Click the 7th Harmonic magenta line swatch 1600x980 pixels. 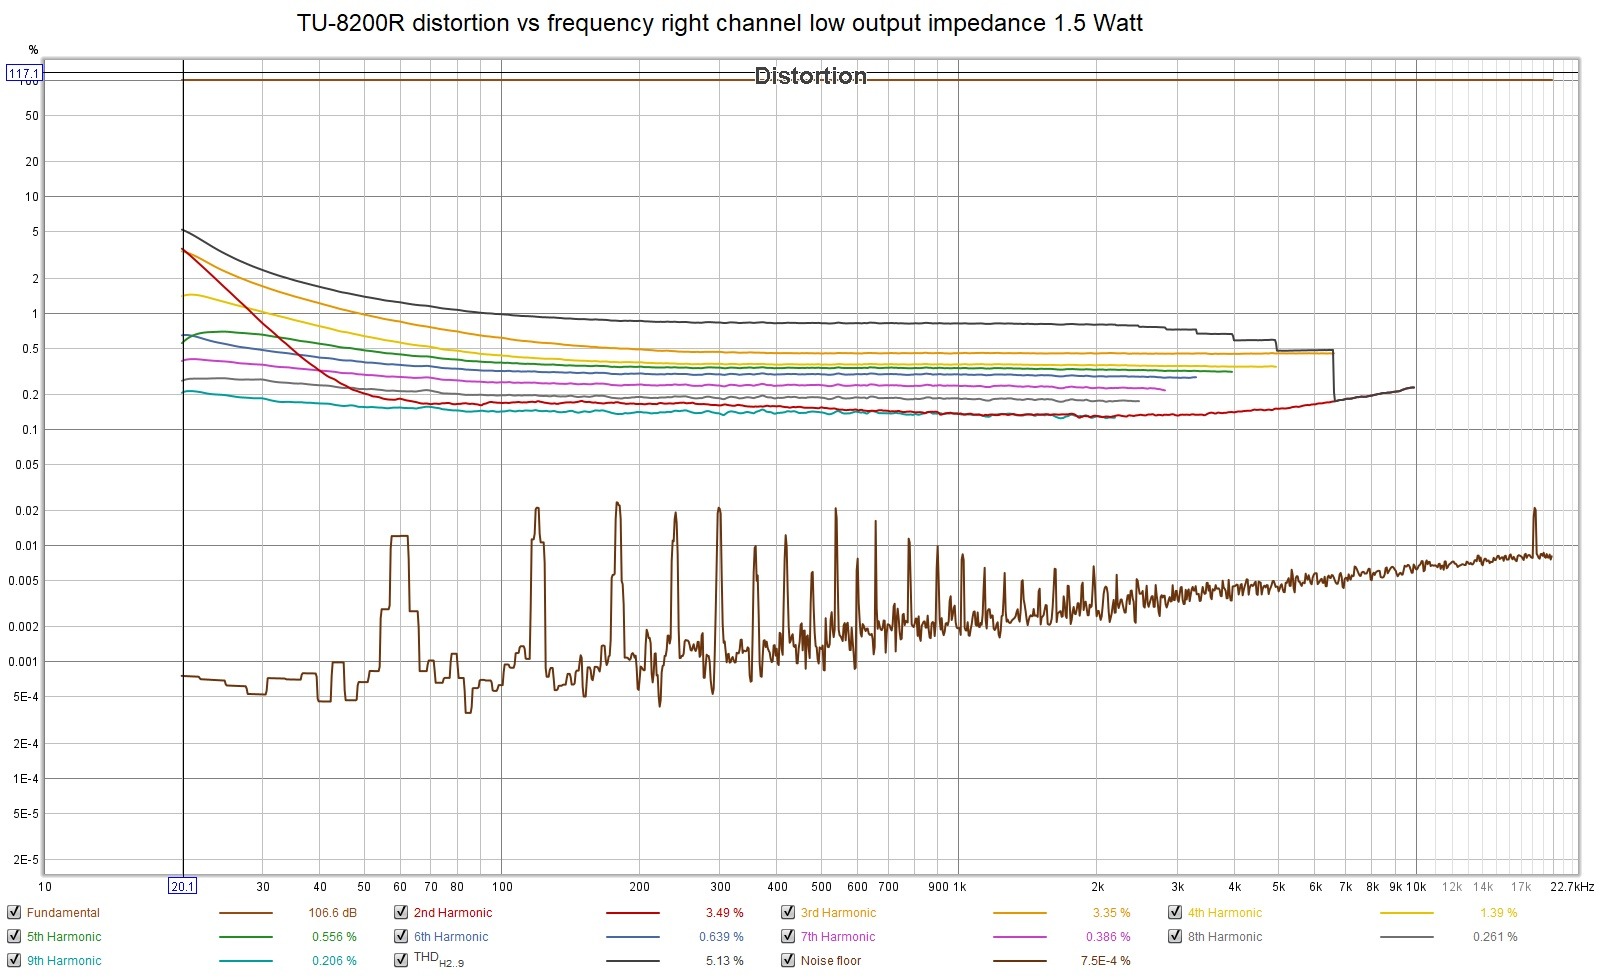1020,937
